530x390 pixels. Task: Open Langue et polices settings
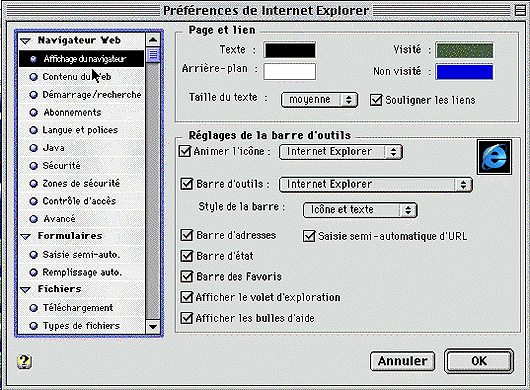[81, 130]
